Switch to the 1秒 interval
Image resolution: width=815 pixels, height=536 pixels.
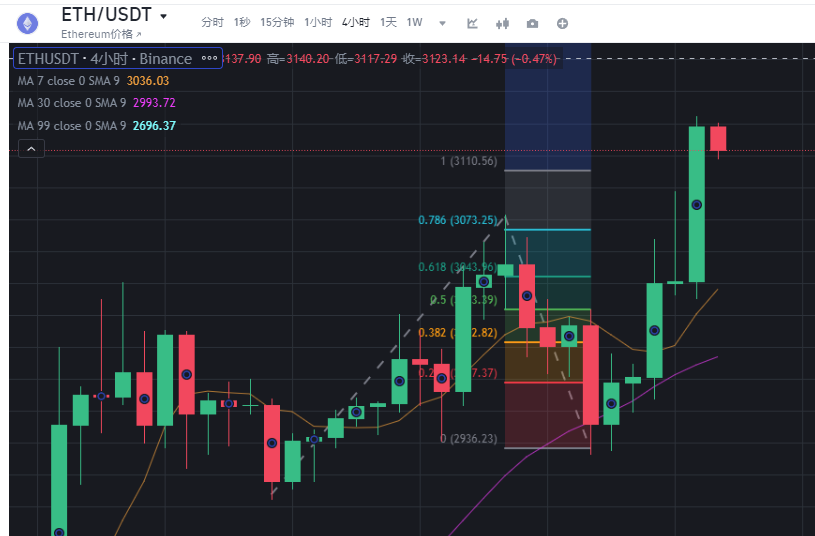pos(242,22)
